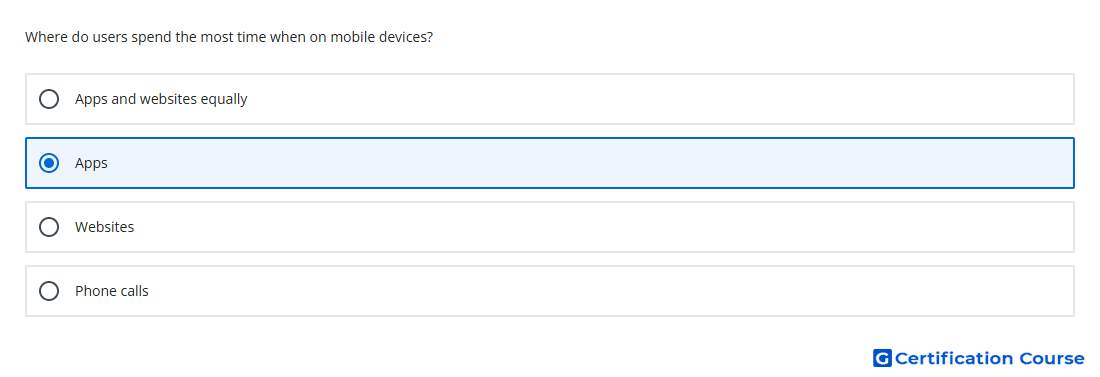The height and width of the screenshot is (377, 1100).
Task: Click the blue G logo icon
Action: point(882,359)
